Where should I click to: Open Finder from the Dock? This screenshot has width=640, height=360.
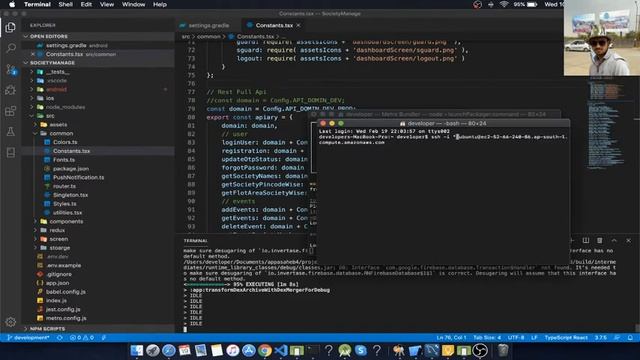(137, 350)
